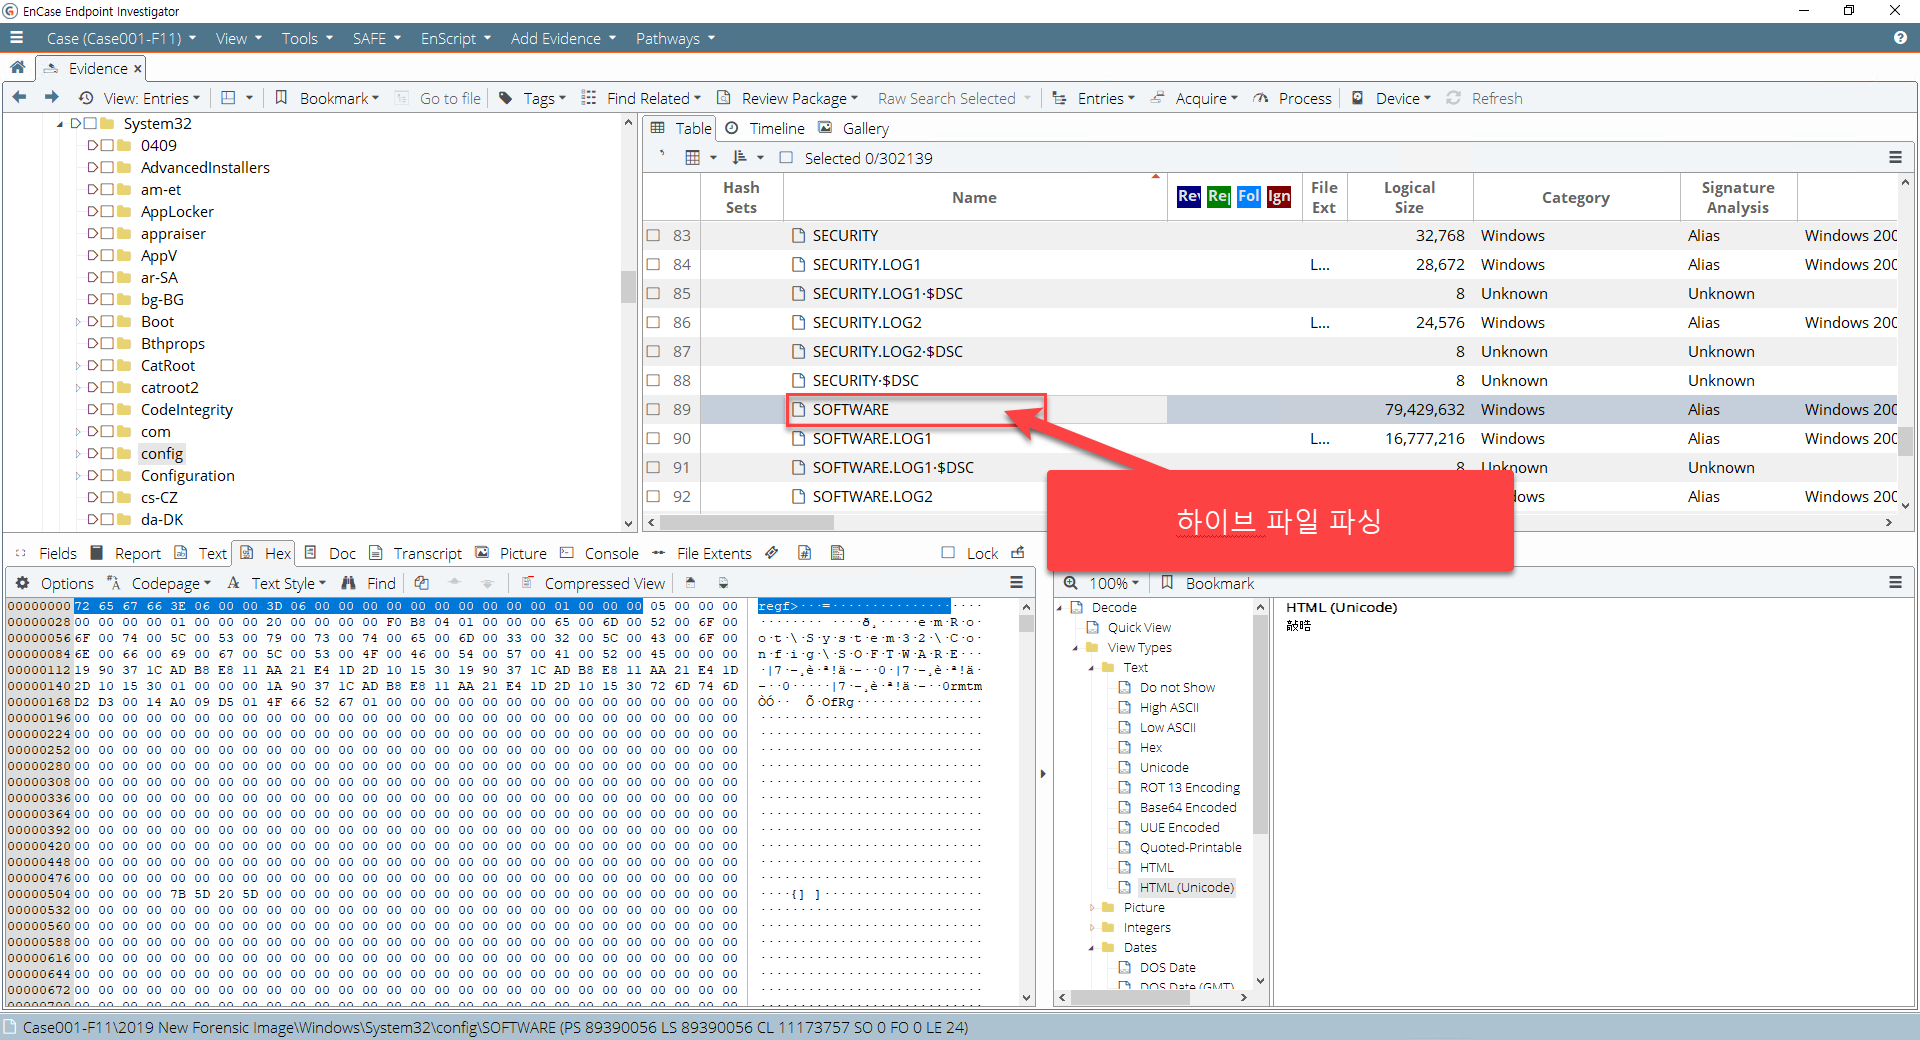This screenshot has width=1920, height=1040.
Task: Click the table horizontal scrollbar thumb
Action: coord(746,522)
